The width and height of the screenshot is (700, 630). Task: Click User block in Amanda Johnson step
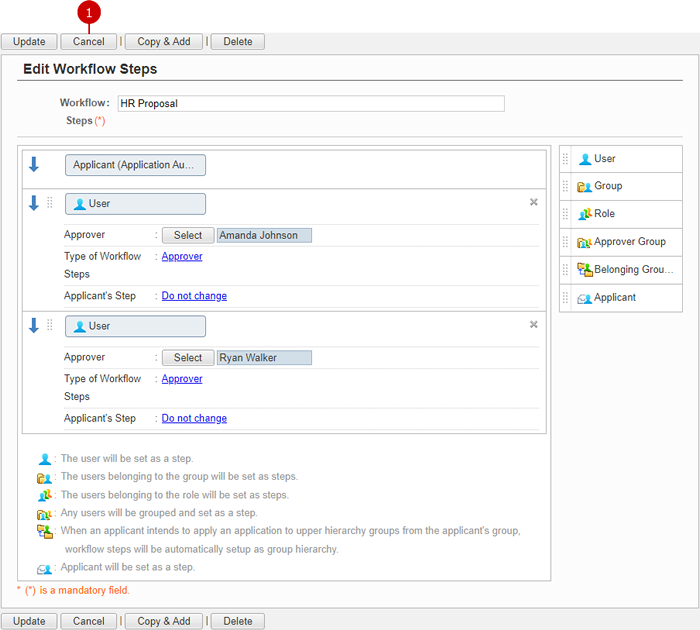(x=135, y=204)
